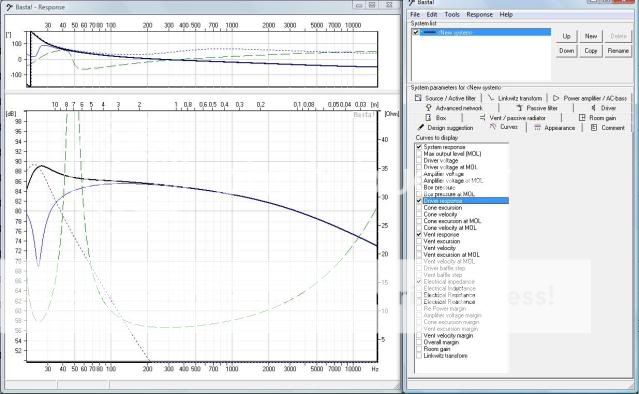The image size is (639, 394).
Task: Select the Driver speaker icon tab
Action: tap(593, 108)
